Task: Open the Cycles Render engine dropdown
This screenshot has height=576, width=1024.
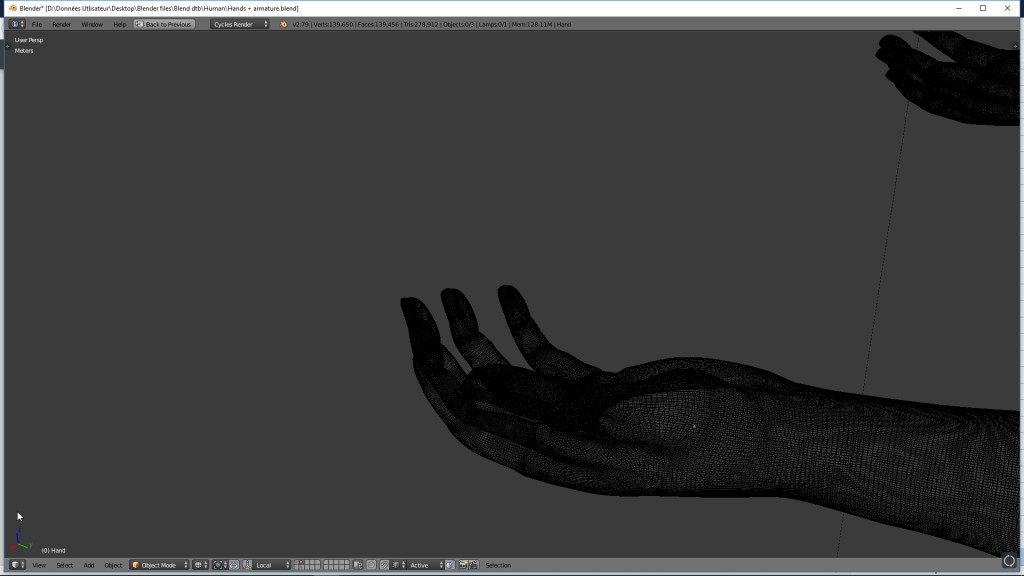Action: (x=240, y=24)
